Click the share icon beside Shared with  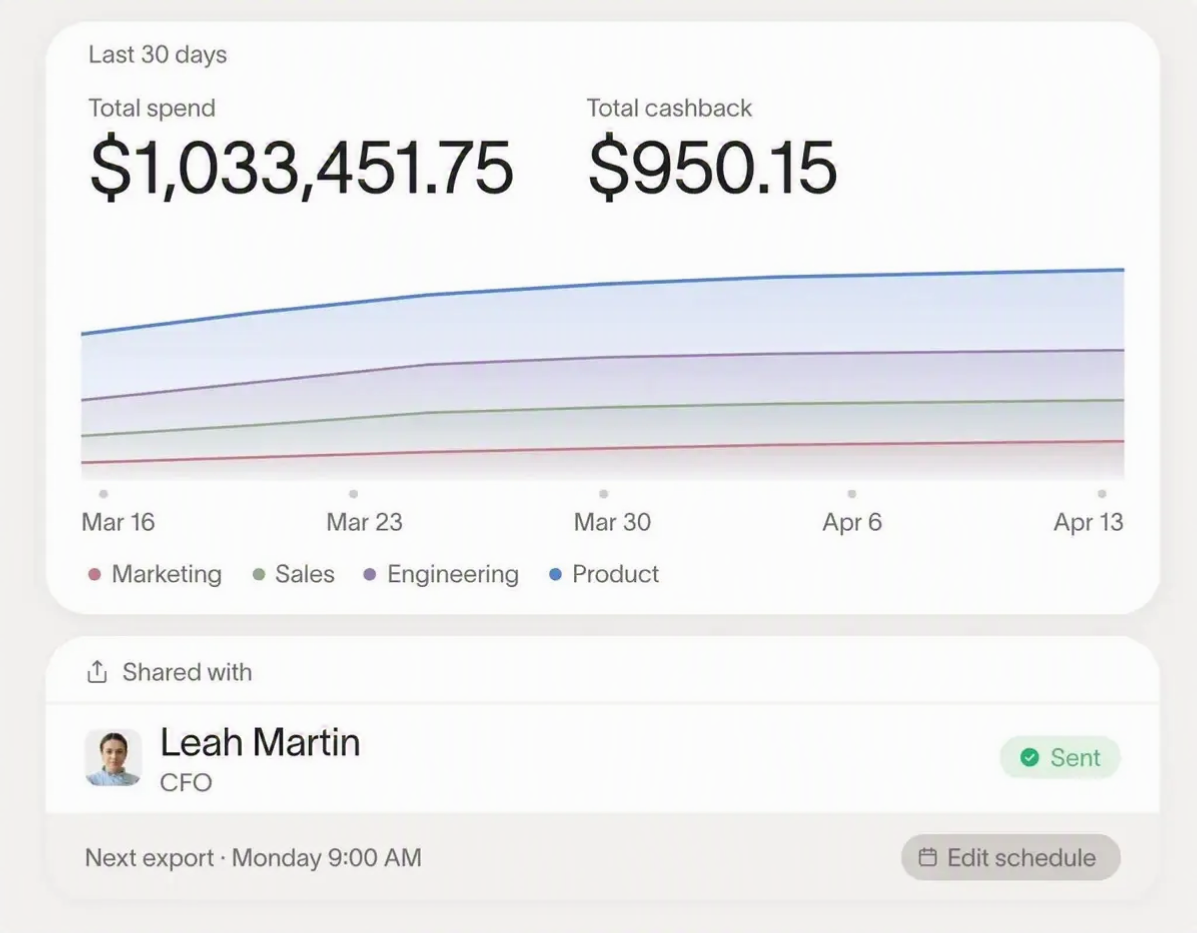coord(97,672)
